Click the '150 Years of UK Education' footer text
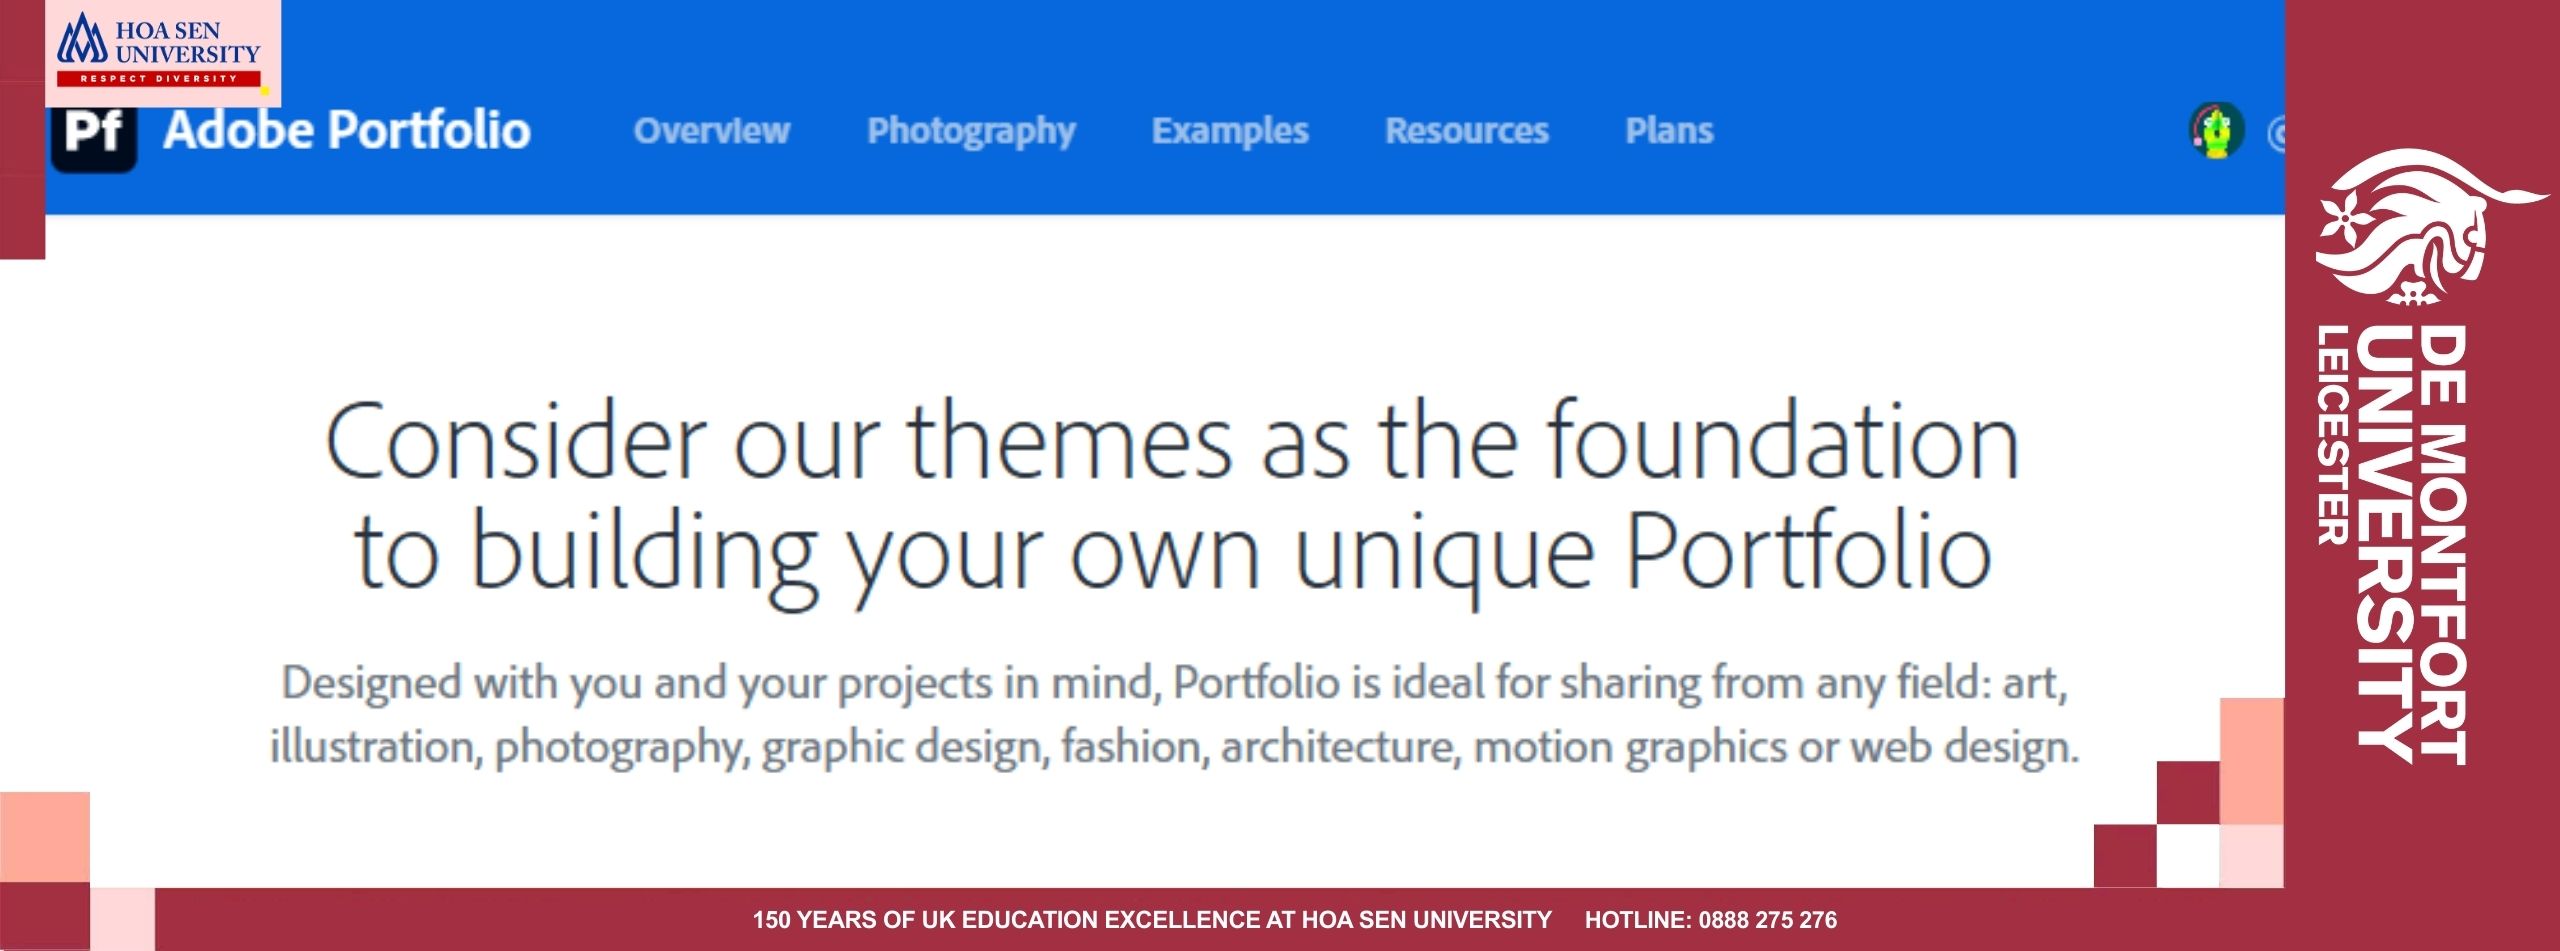 [x=1151, y=920]
